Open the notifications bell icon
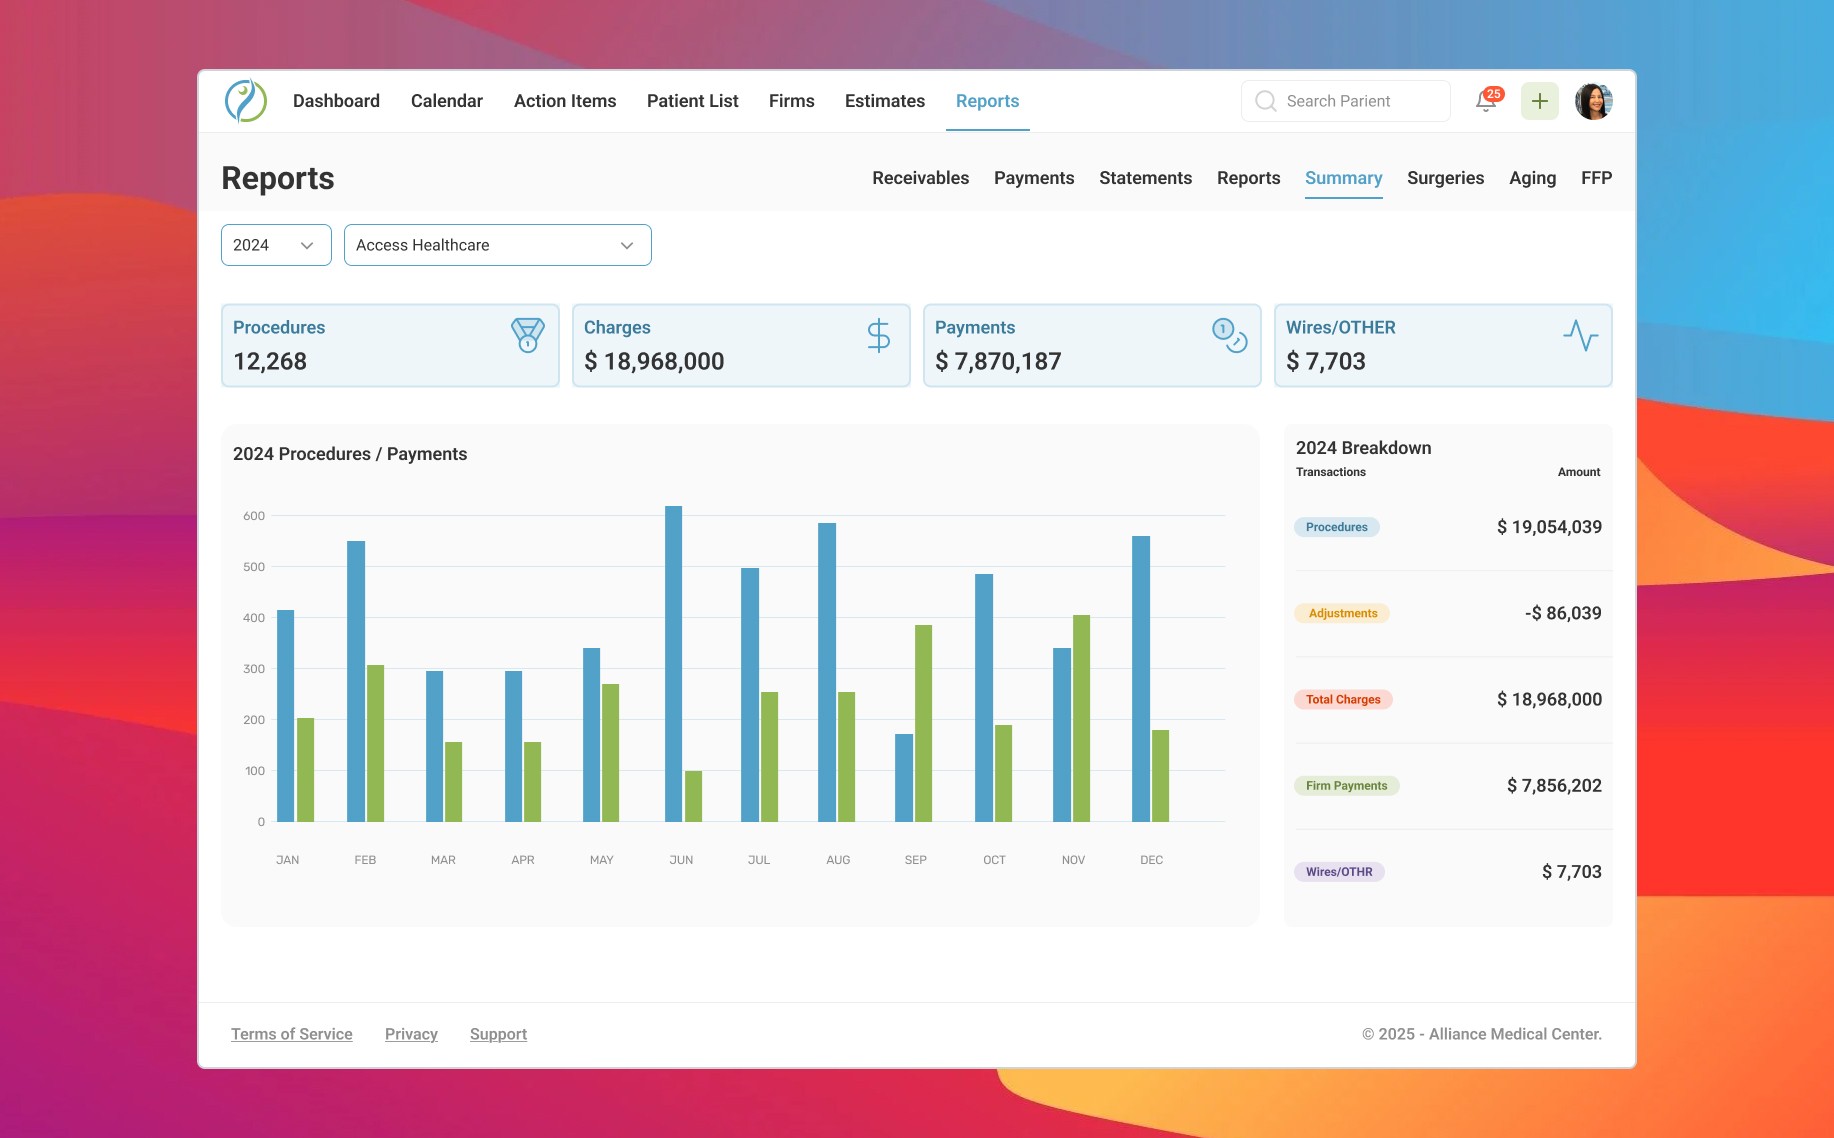The height and width of the screenshot is (1138, 1834). (x=1486, y=102)
